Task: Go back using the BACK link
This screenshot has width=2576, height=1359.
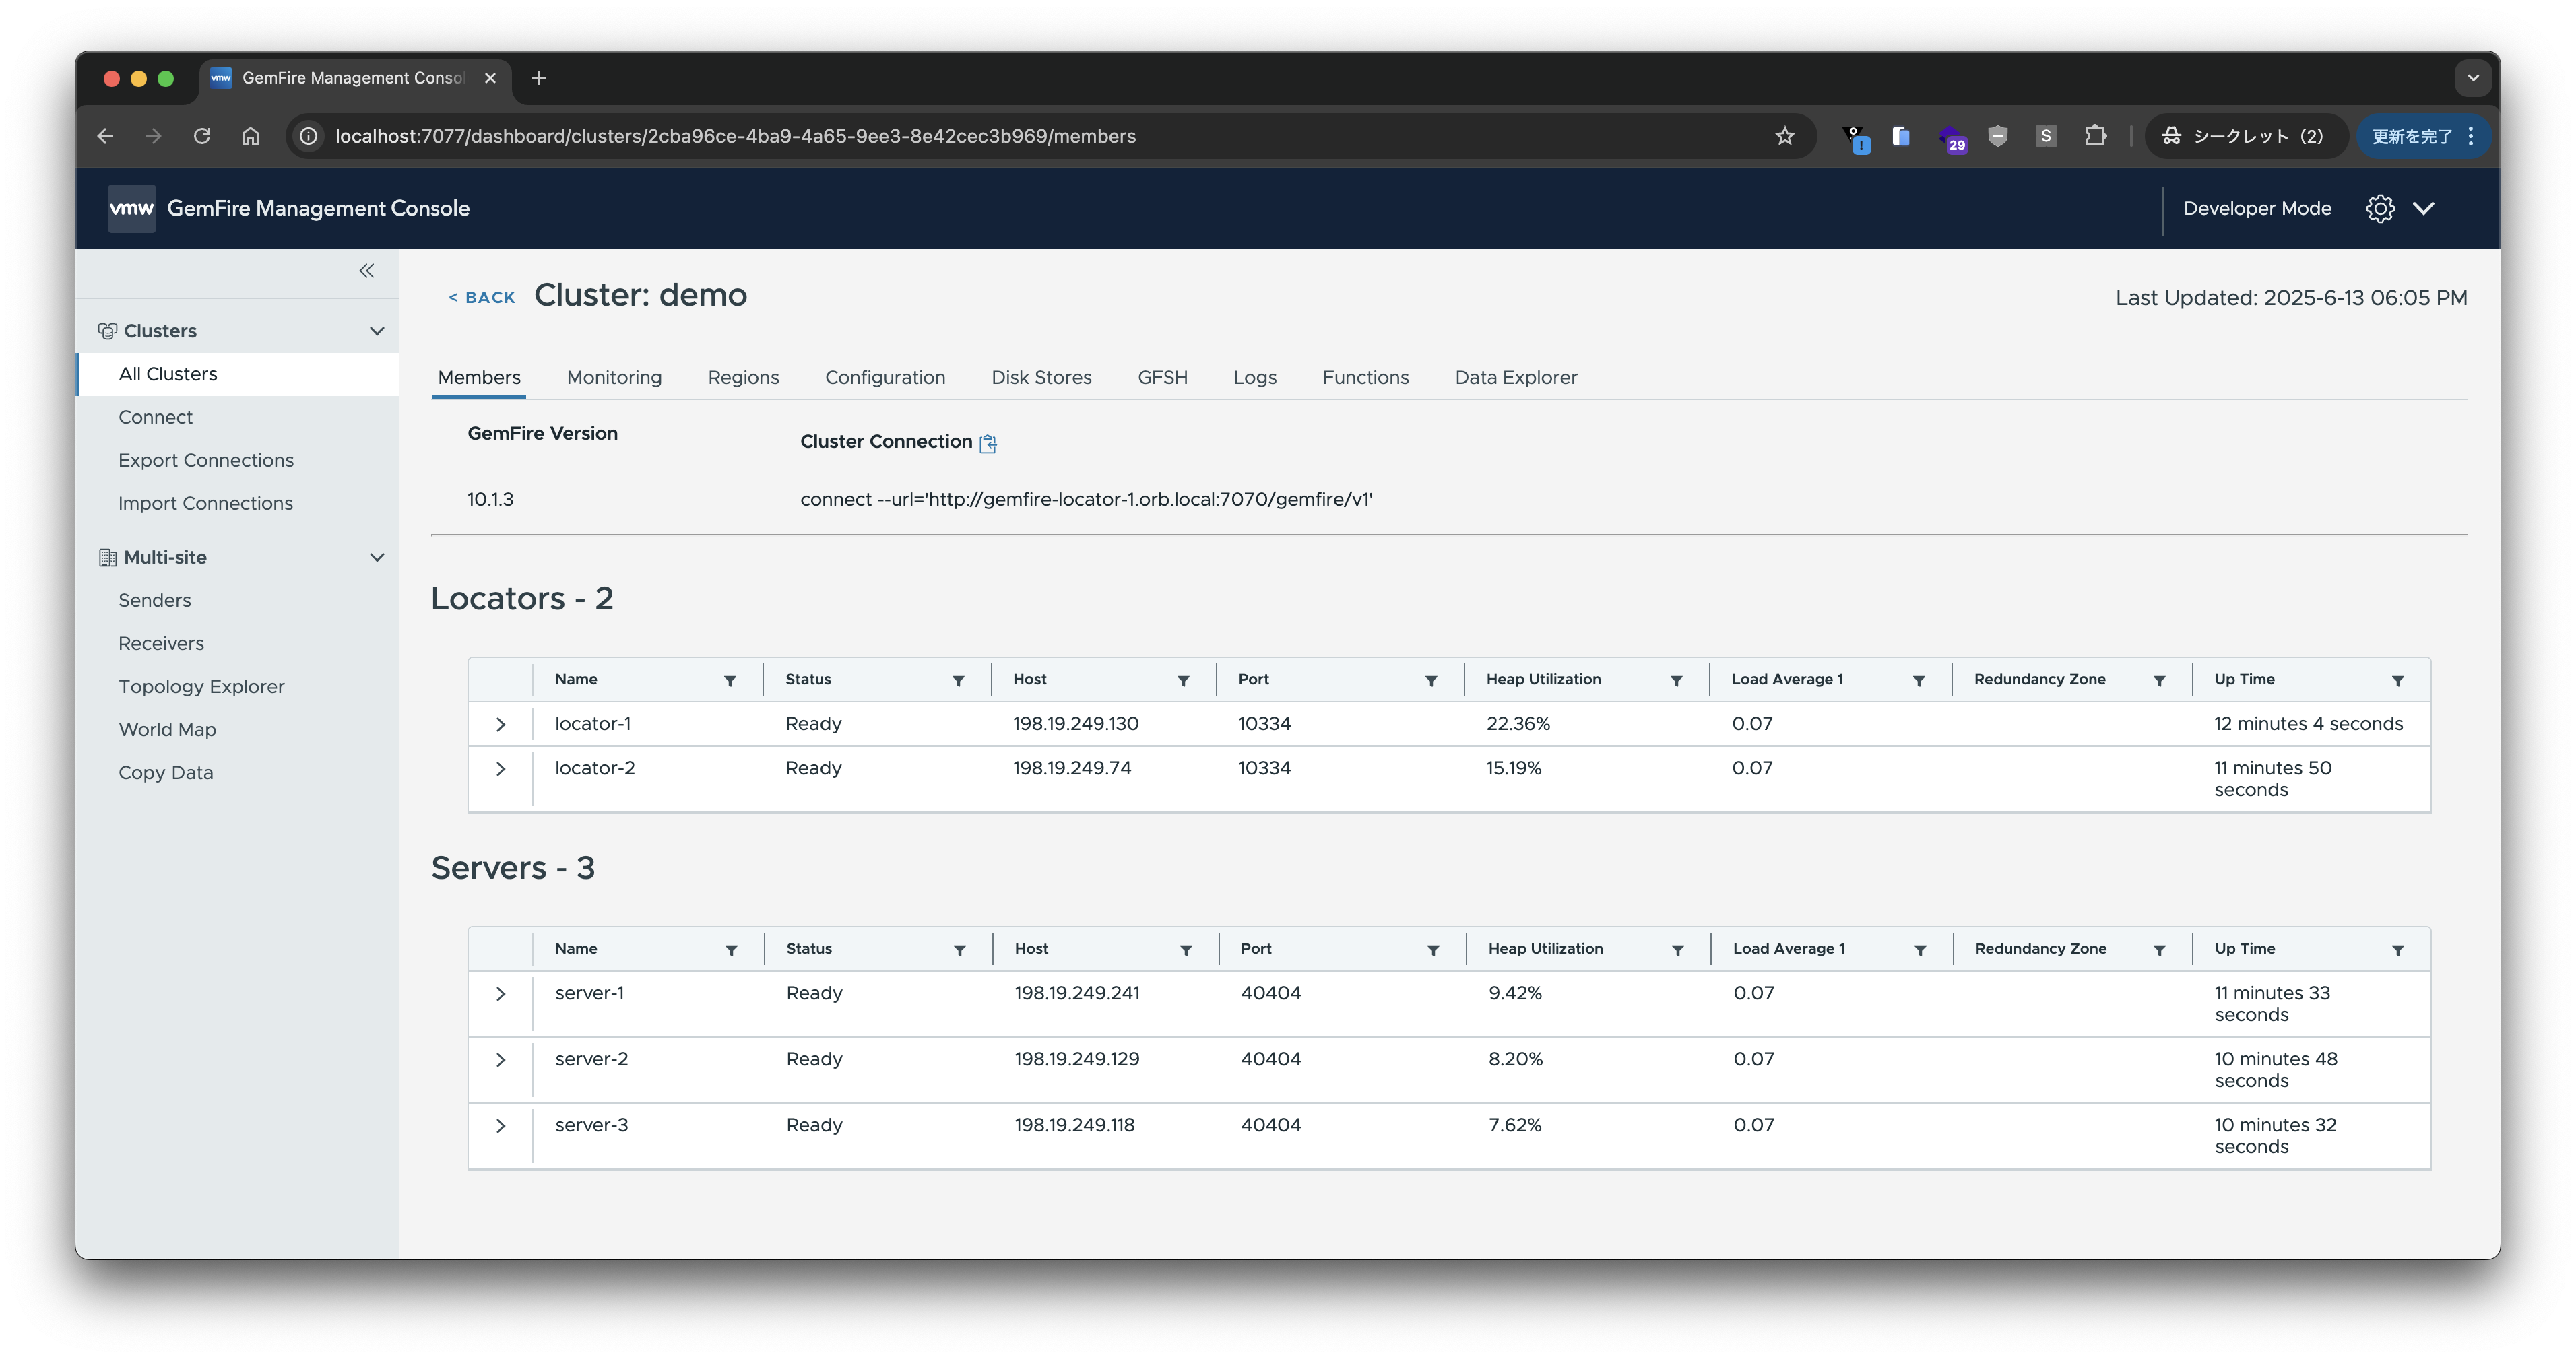Action: pyautogui.click(x=482, y=297)
